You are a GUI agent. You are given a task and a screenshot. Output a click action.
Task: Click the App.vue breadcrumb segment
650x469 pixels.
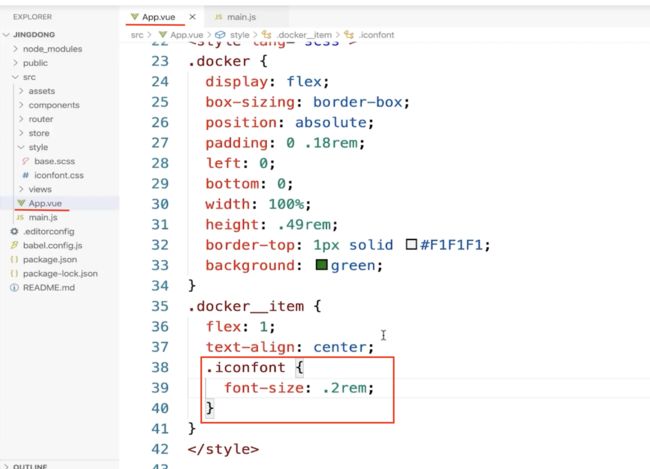(187, 35)
